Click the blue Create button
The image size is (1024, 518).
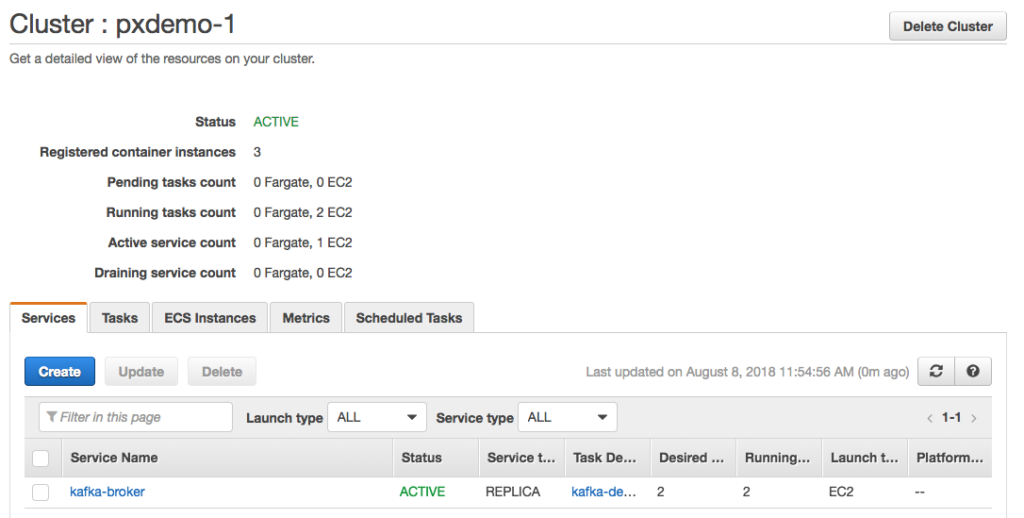click(x=60, y=371)
